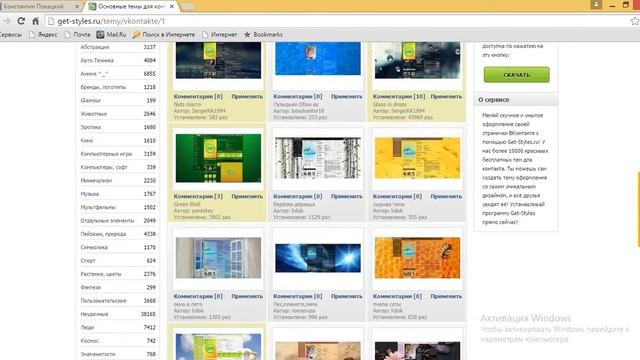Open the Поиск в Интернете bookmark
This screenshot has height=360, width=640.
(164, 35)
